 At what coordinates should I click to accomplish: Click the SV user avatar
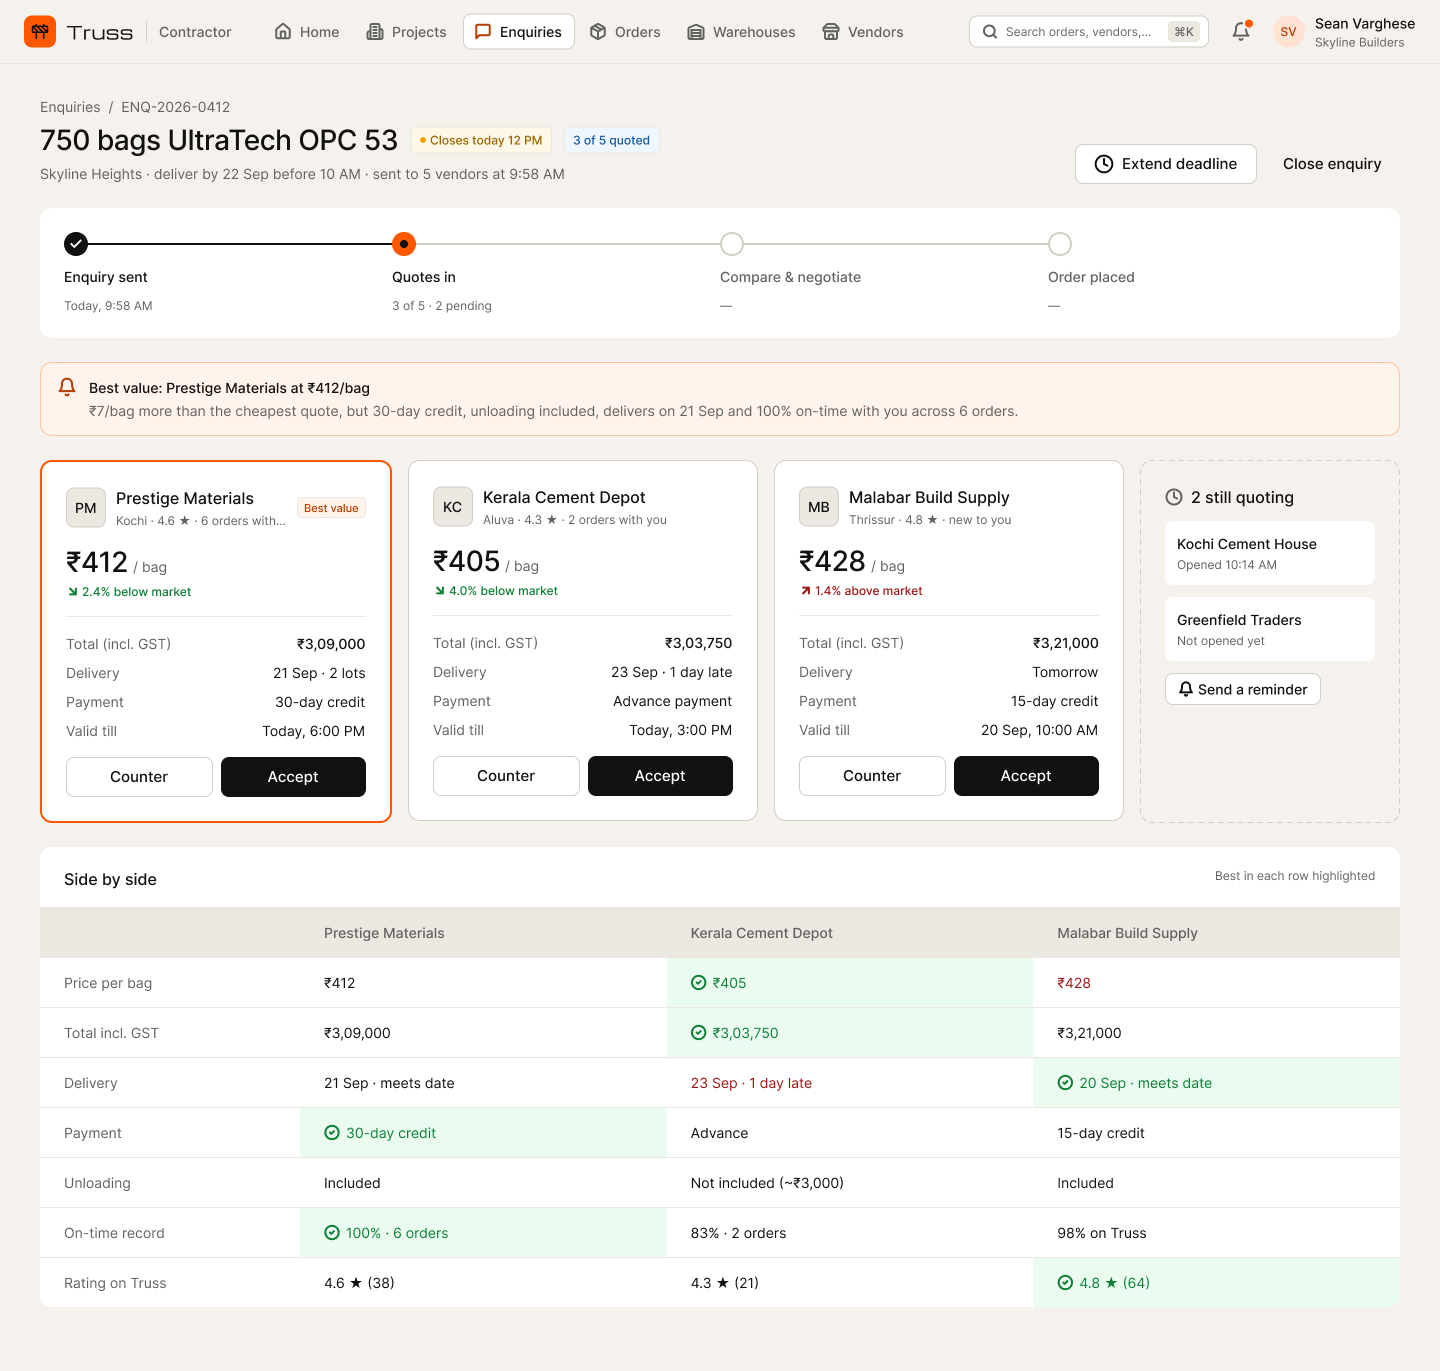point(1288,32)
